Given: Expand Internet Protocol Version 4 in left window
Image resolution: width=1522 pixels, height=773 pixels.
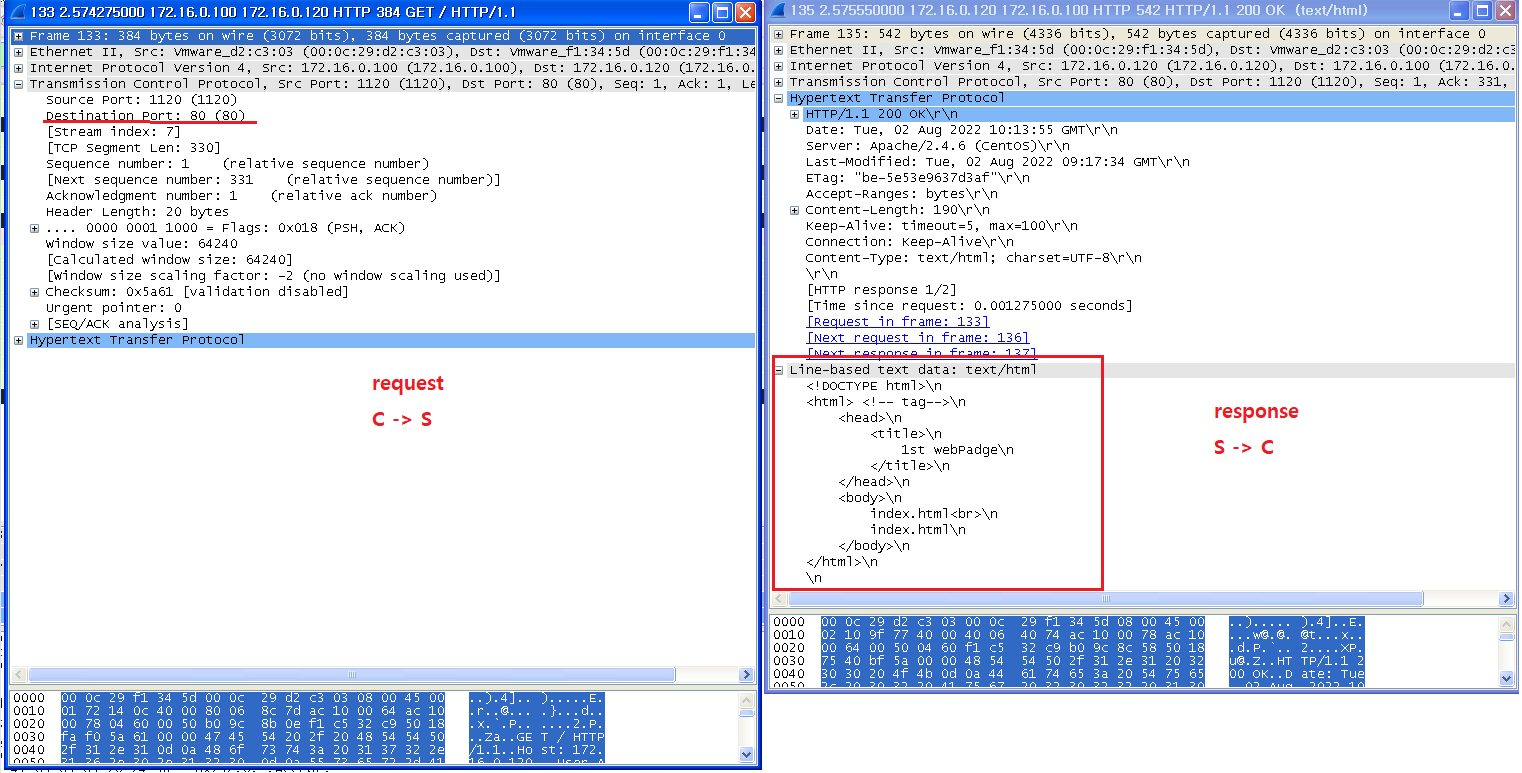Looking at the screenshot, I should (x=19, y=68).
